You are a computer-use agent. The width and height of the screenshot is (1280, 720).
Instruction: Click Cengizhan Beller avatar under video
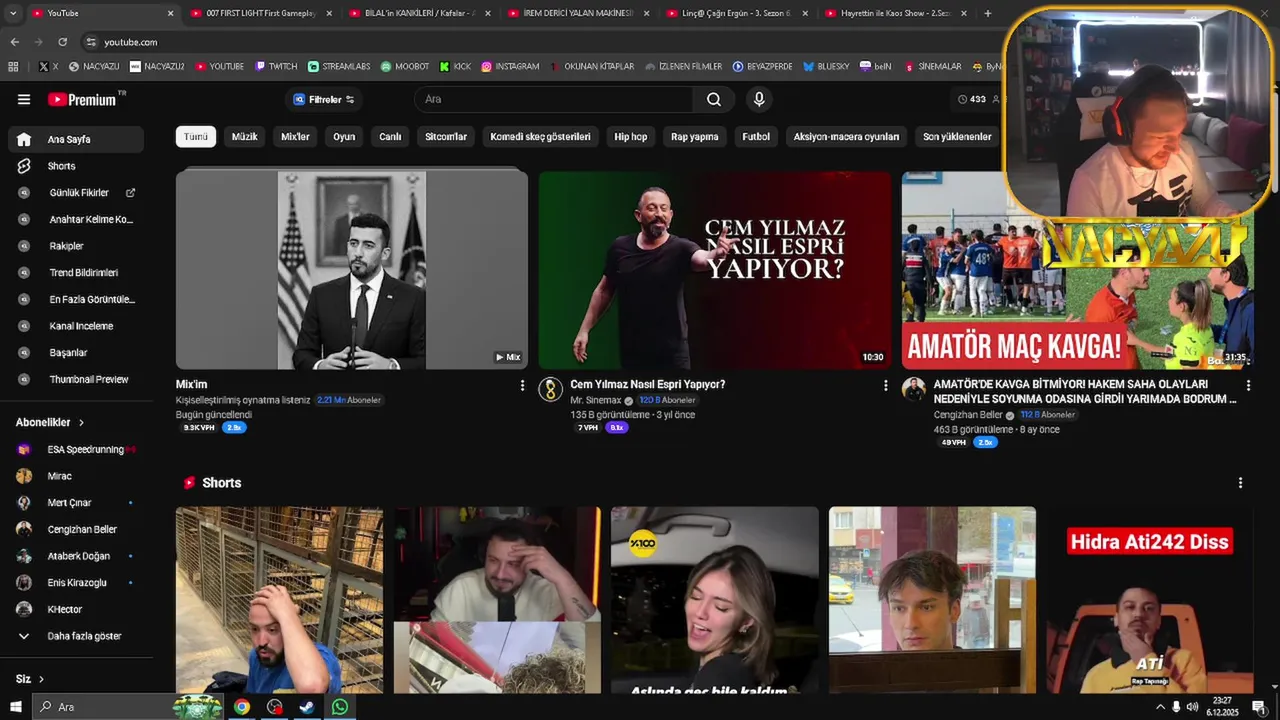[x=914, y=389]
